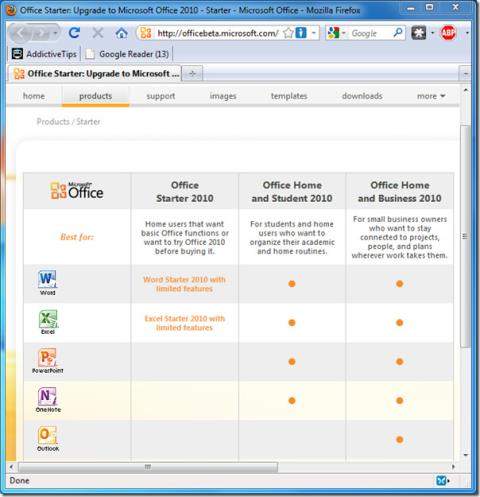Click the Firefox logo in the title bar
This screenshot has width=480, height=497.
11,10
